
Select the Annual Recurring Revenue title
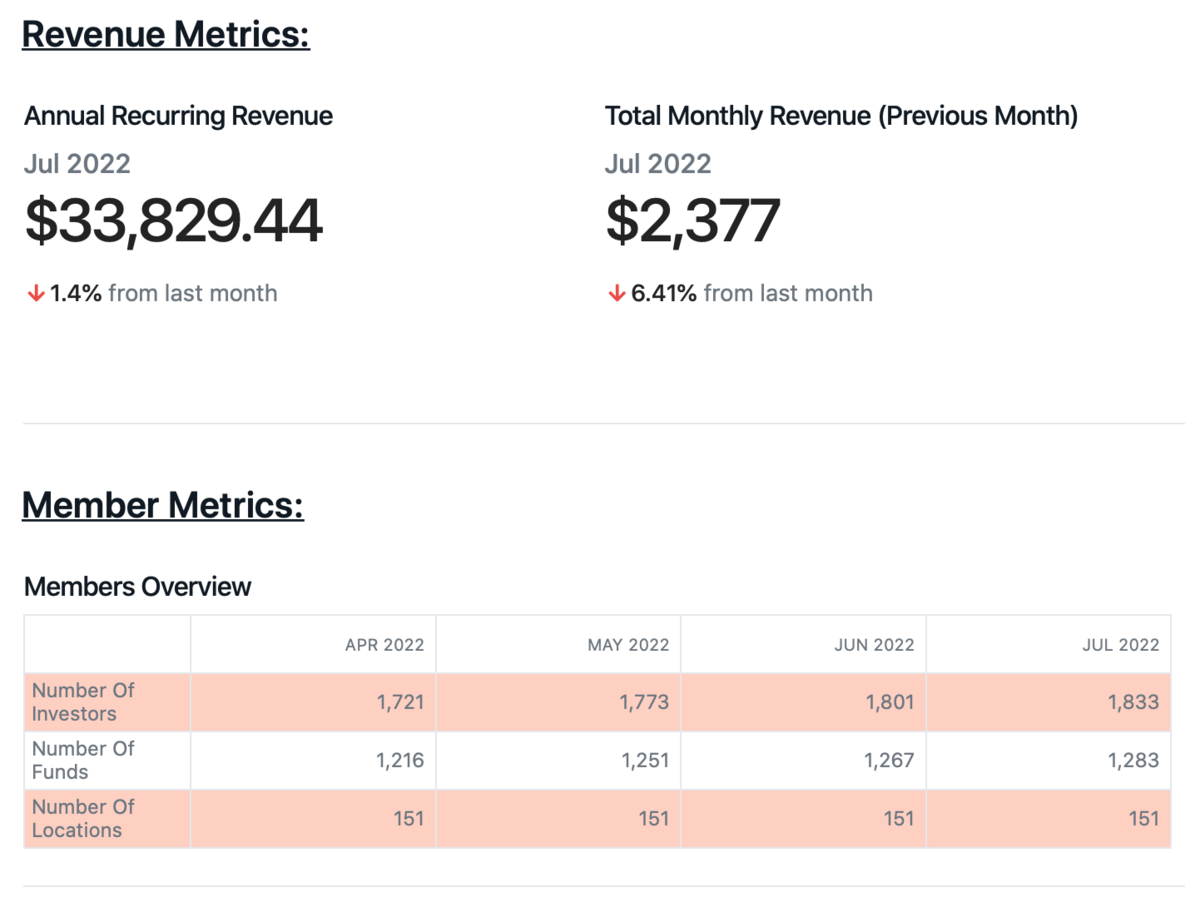(178, 116)
